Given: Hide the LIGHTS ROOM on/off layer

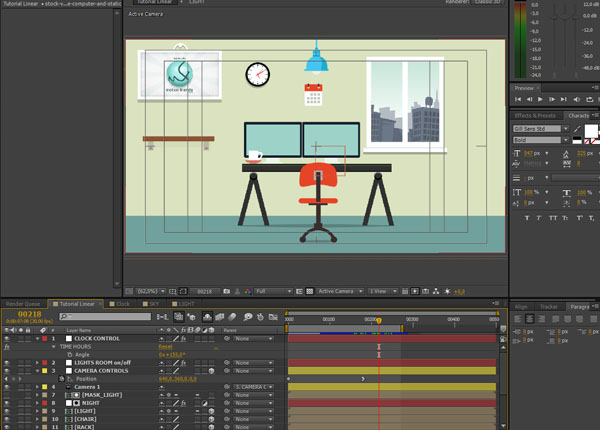Looking at the screenshot, I should (7, 363).
